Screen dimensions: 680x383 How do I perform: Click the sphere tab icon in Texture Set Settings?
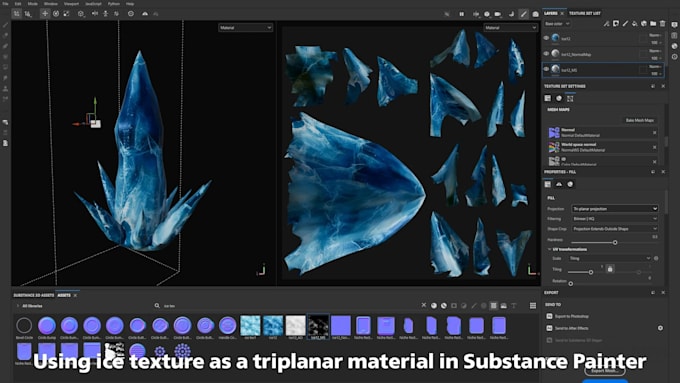[x=559, y=98]
